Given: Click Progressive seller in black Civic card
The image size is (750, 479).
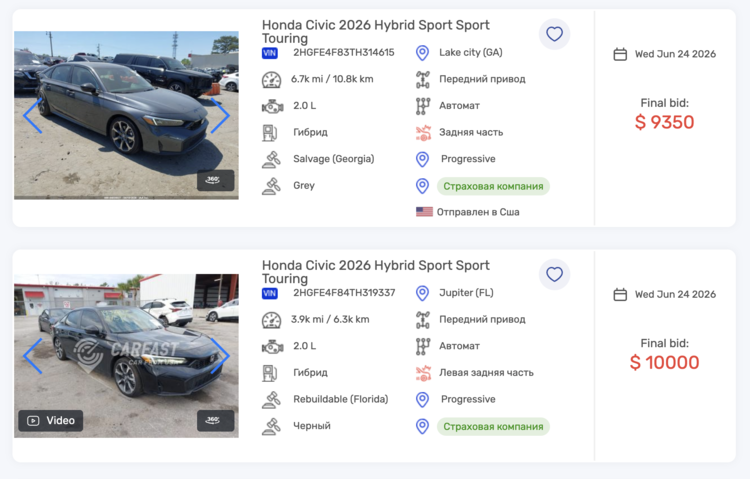Looking at the screenshot, I should point(468,399).
